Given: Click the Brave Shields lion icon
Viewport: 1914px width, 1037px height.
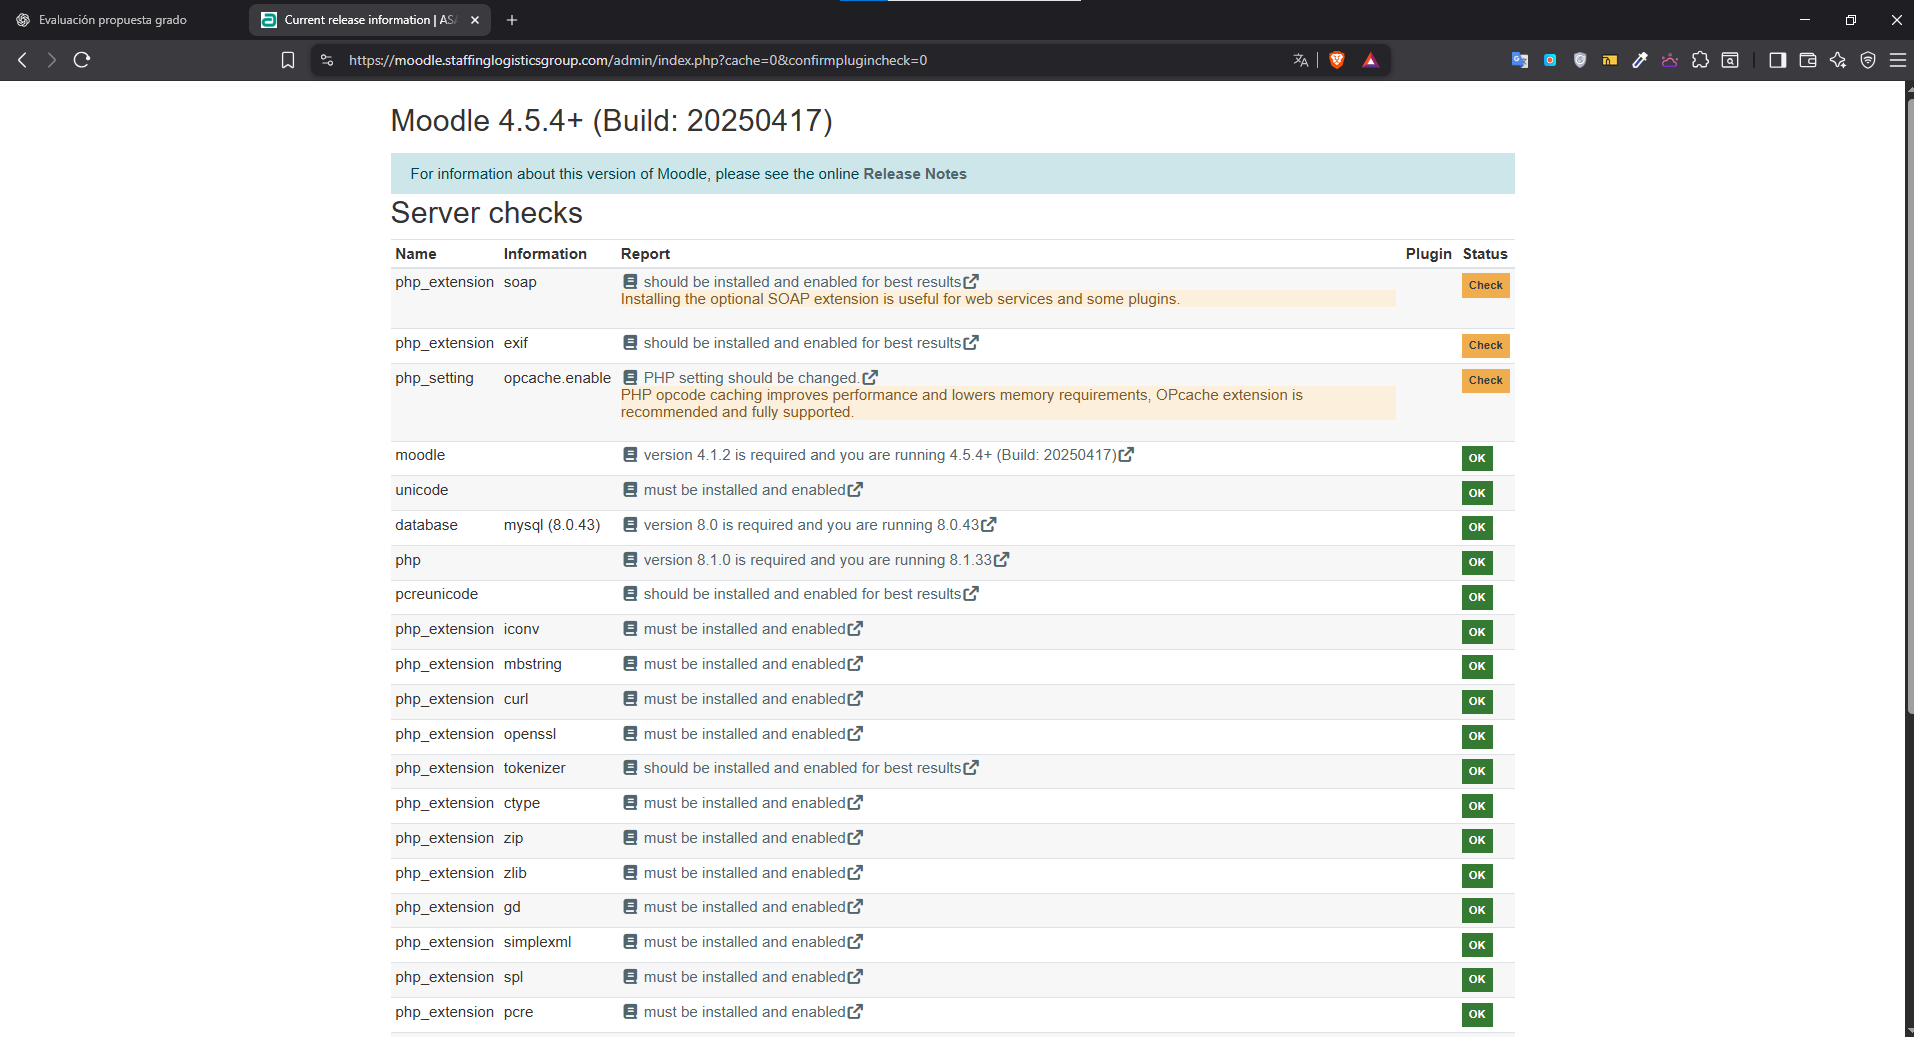Looking at the screenshot, I should pos(1337,60).
